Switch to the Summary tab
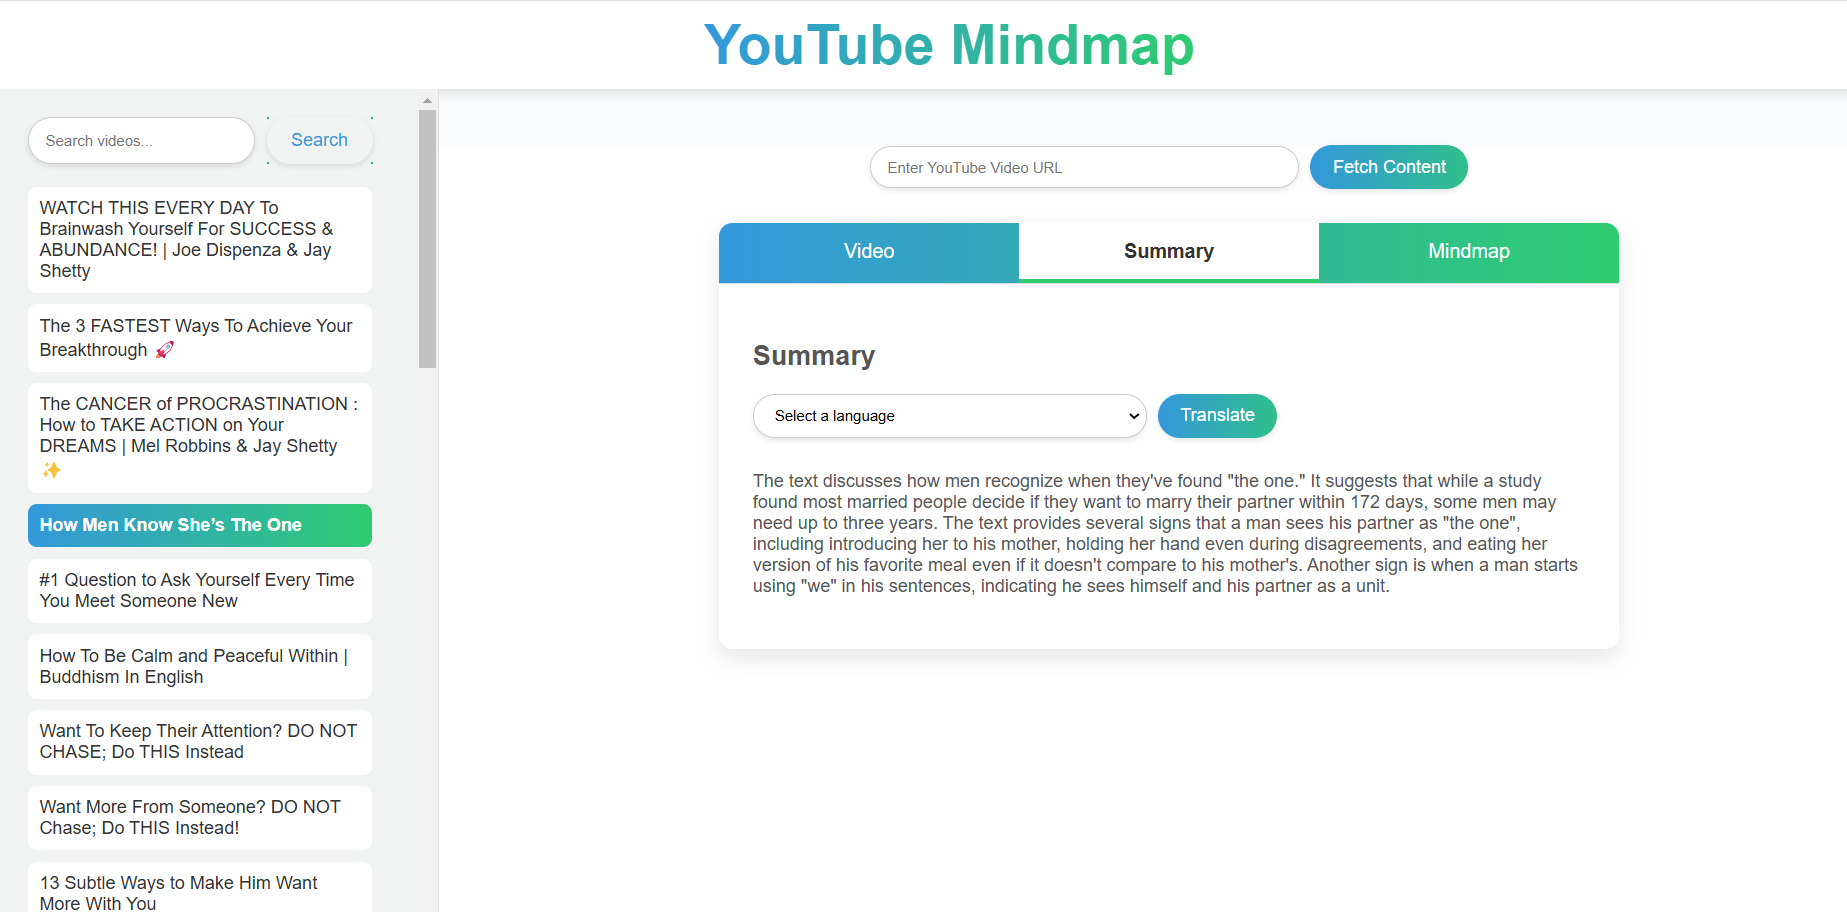 click(x=1169, y=252)
